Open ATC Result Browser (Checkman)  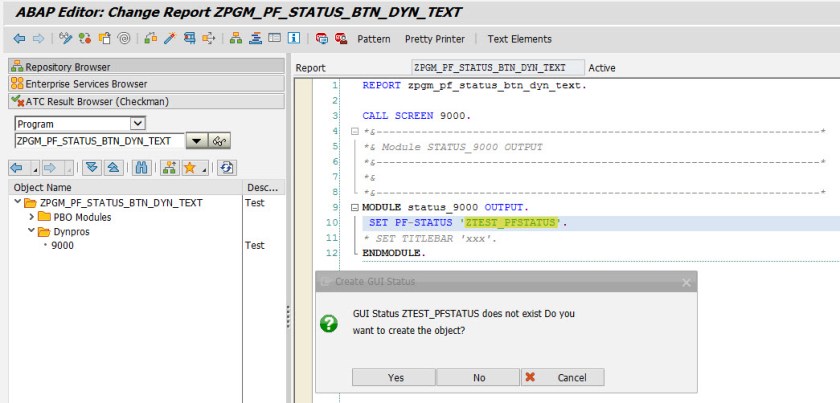click(x=146, y=101)
